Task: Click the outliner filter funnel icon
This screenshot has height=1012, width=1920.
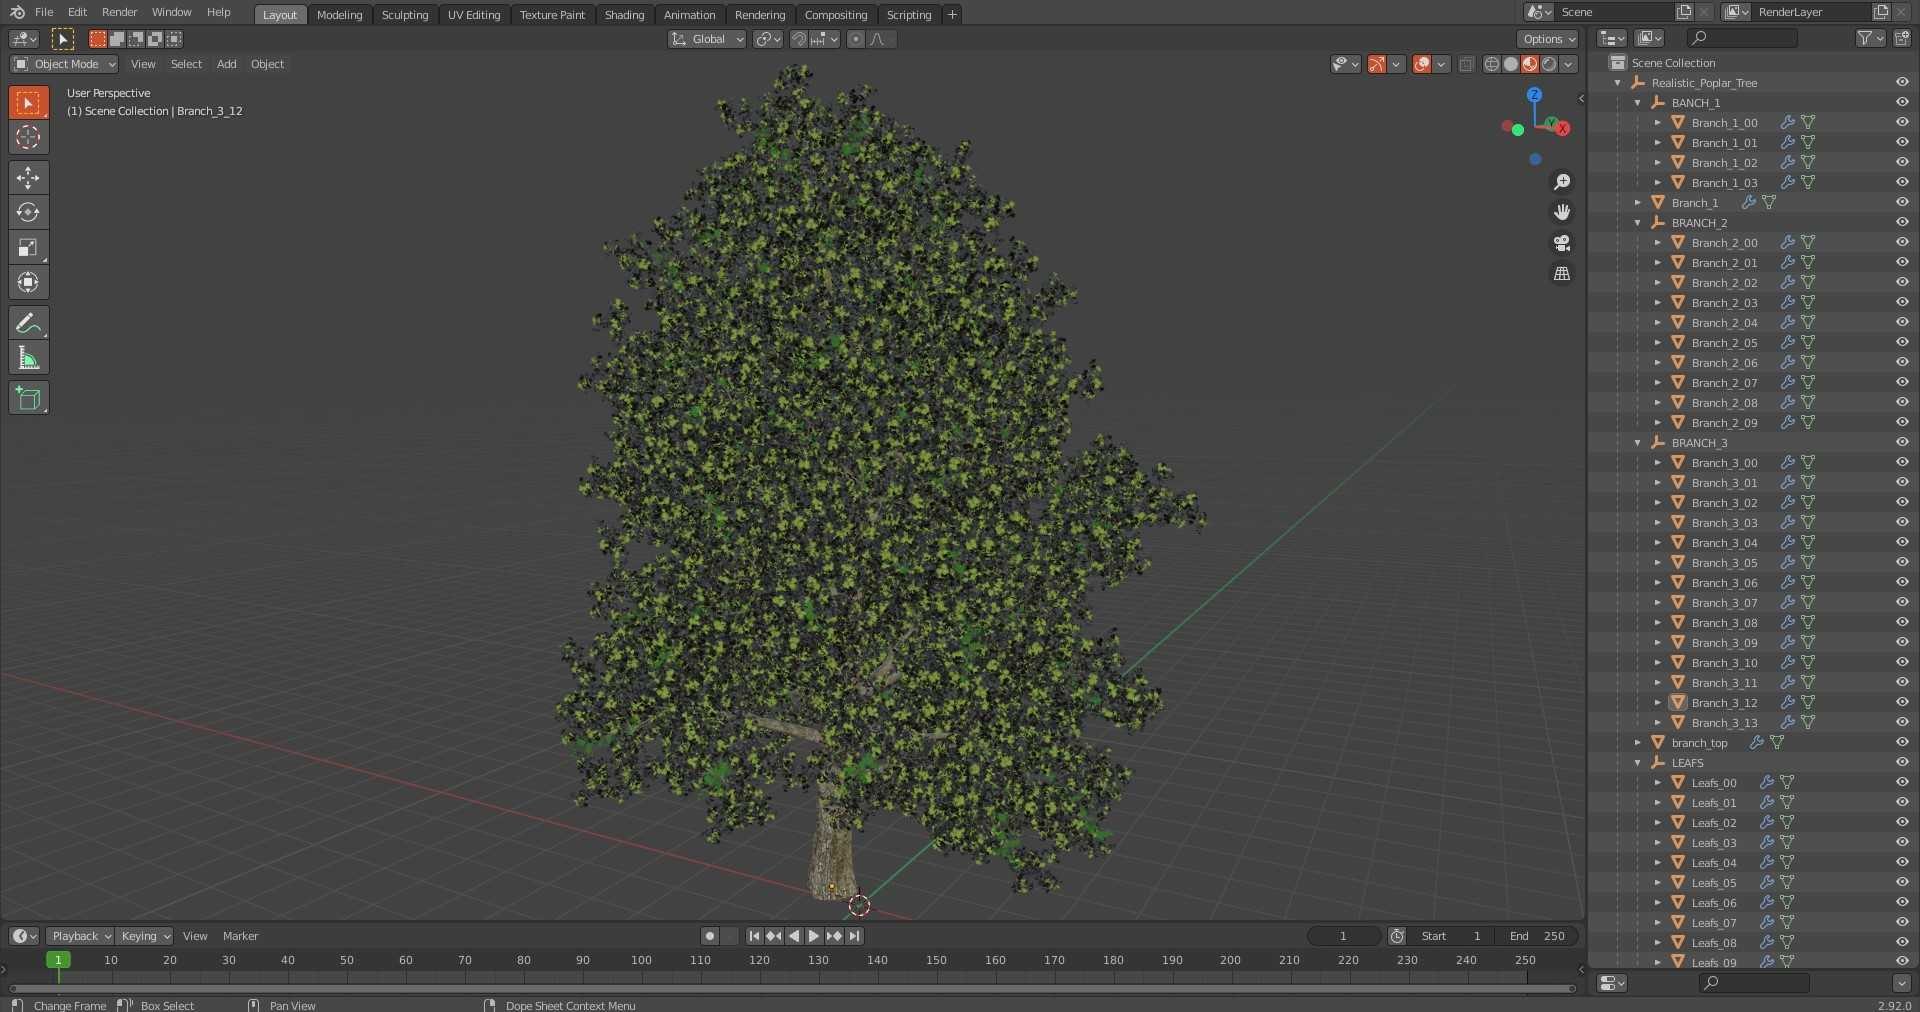Action: click(1864, 38)
